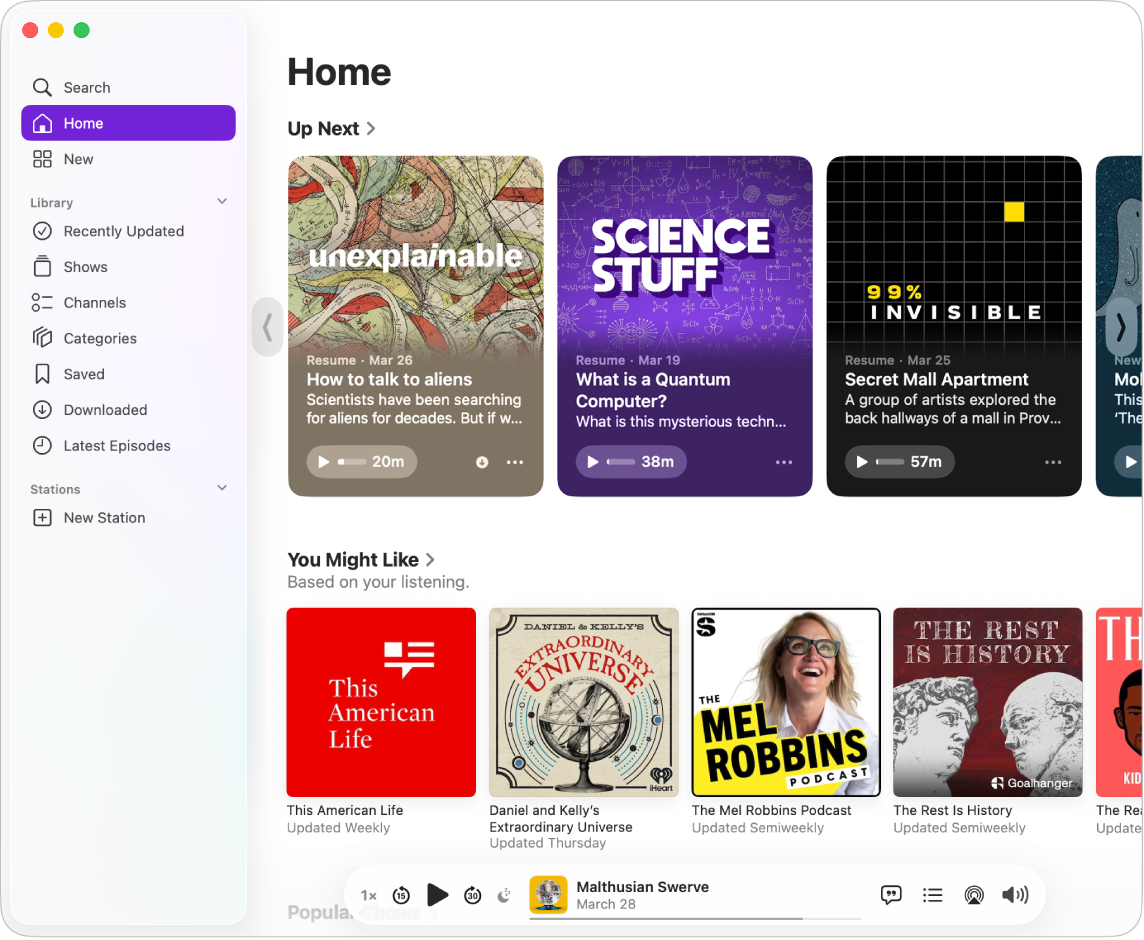
Task: Open AirPlay output options
Action: tap(973, 895)
